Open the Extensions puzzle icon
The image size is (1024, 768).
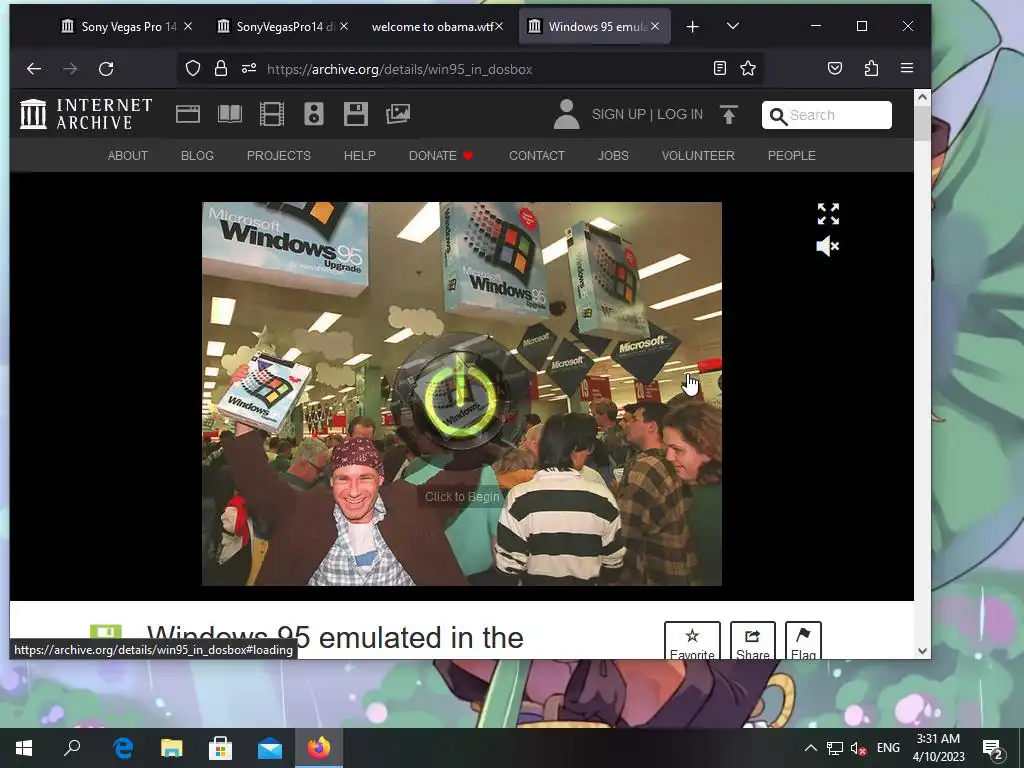click(871, 69)
